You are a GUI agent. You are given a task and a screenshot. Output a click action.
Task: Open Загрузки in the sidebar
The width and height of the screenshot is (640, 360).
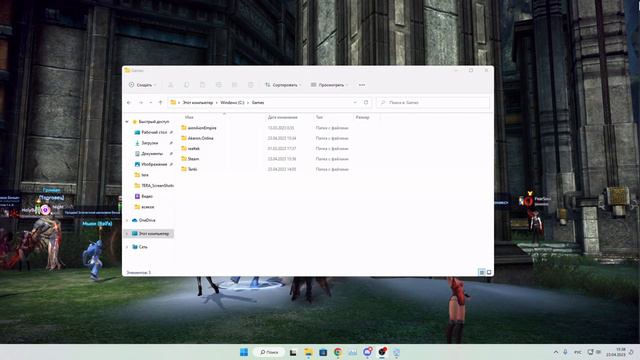(x=149, y=143)
